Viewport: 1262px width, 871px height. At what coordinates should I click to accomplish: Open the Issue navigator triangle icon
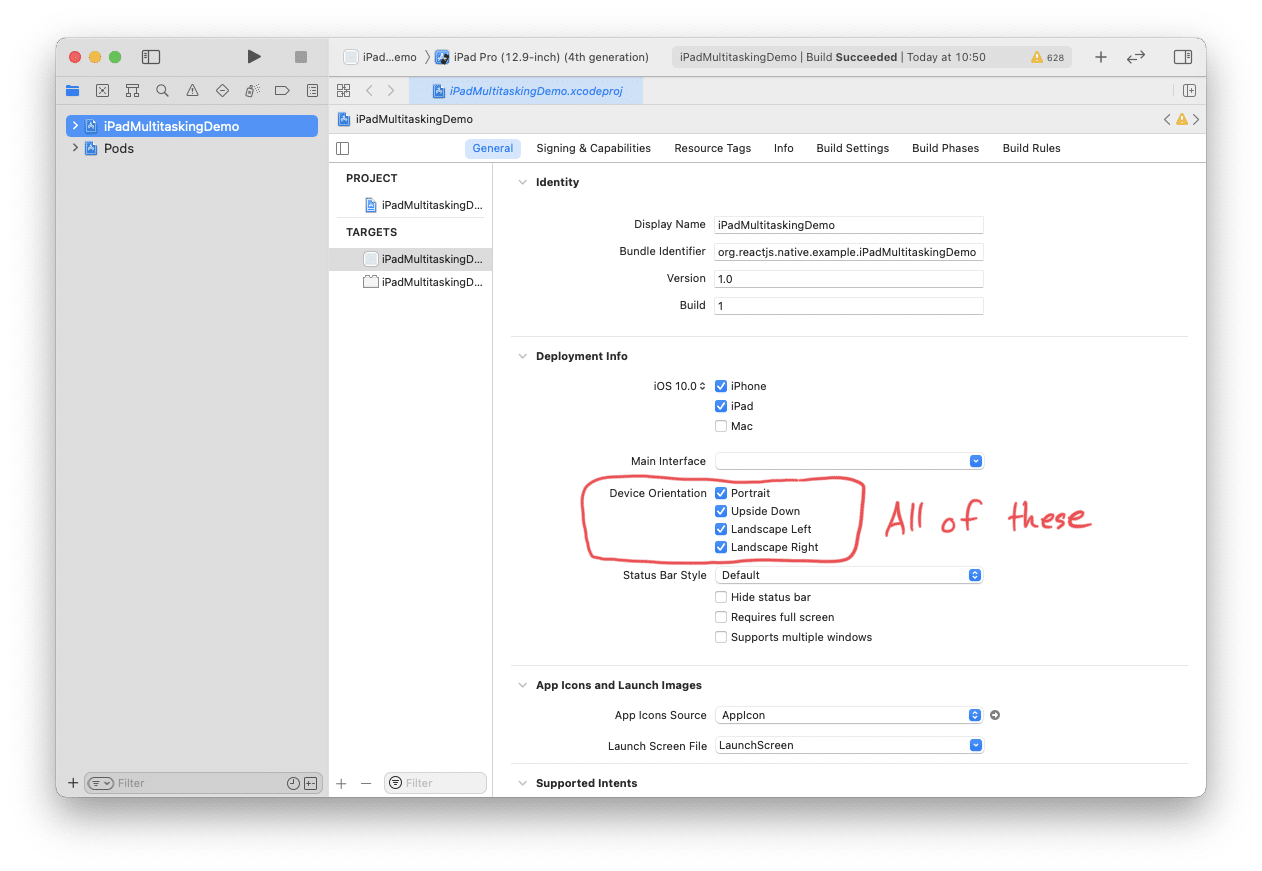192,90
